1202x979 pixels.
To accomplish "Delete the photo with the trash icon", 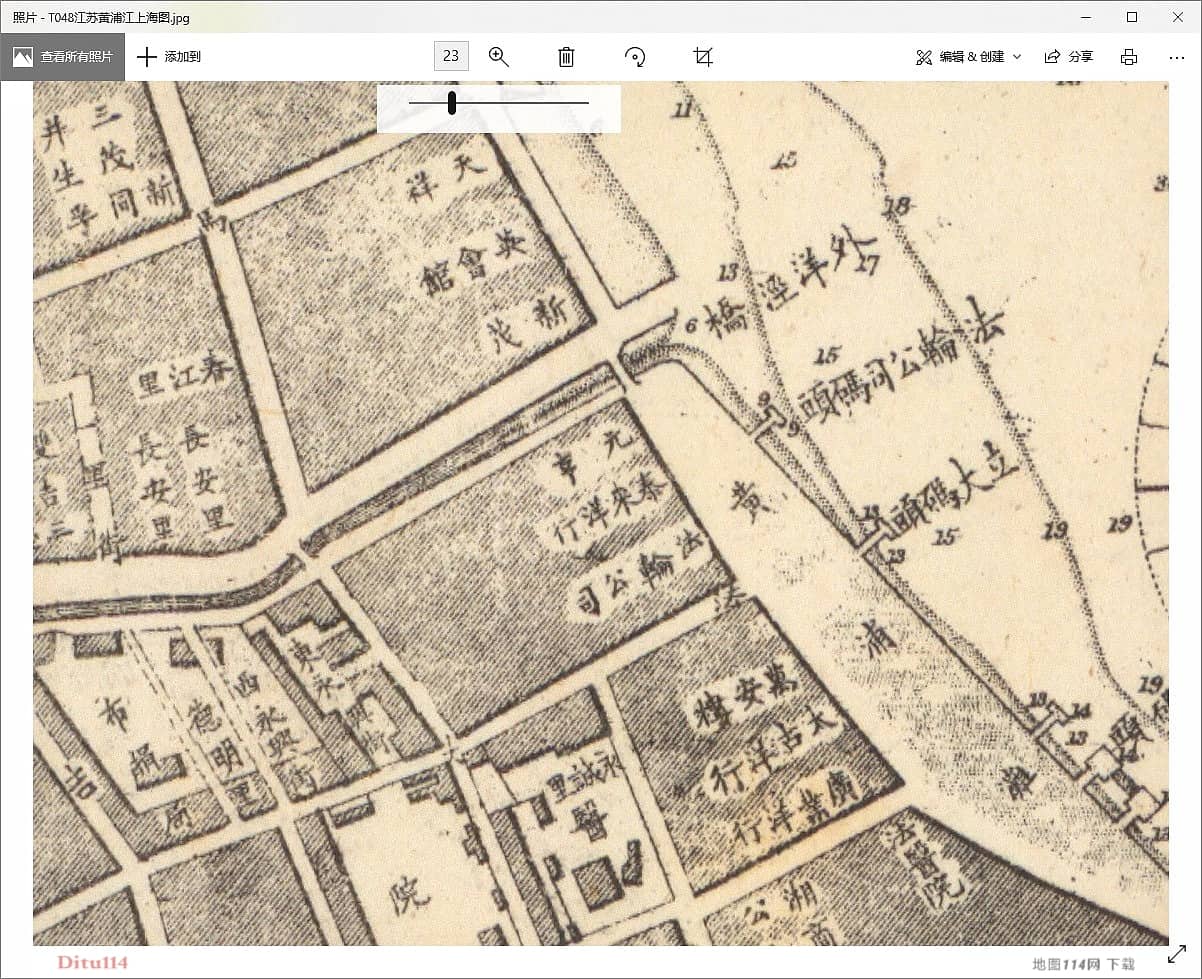I will click(x=566, y=57).
